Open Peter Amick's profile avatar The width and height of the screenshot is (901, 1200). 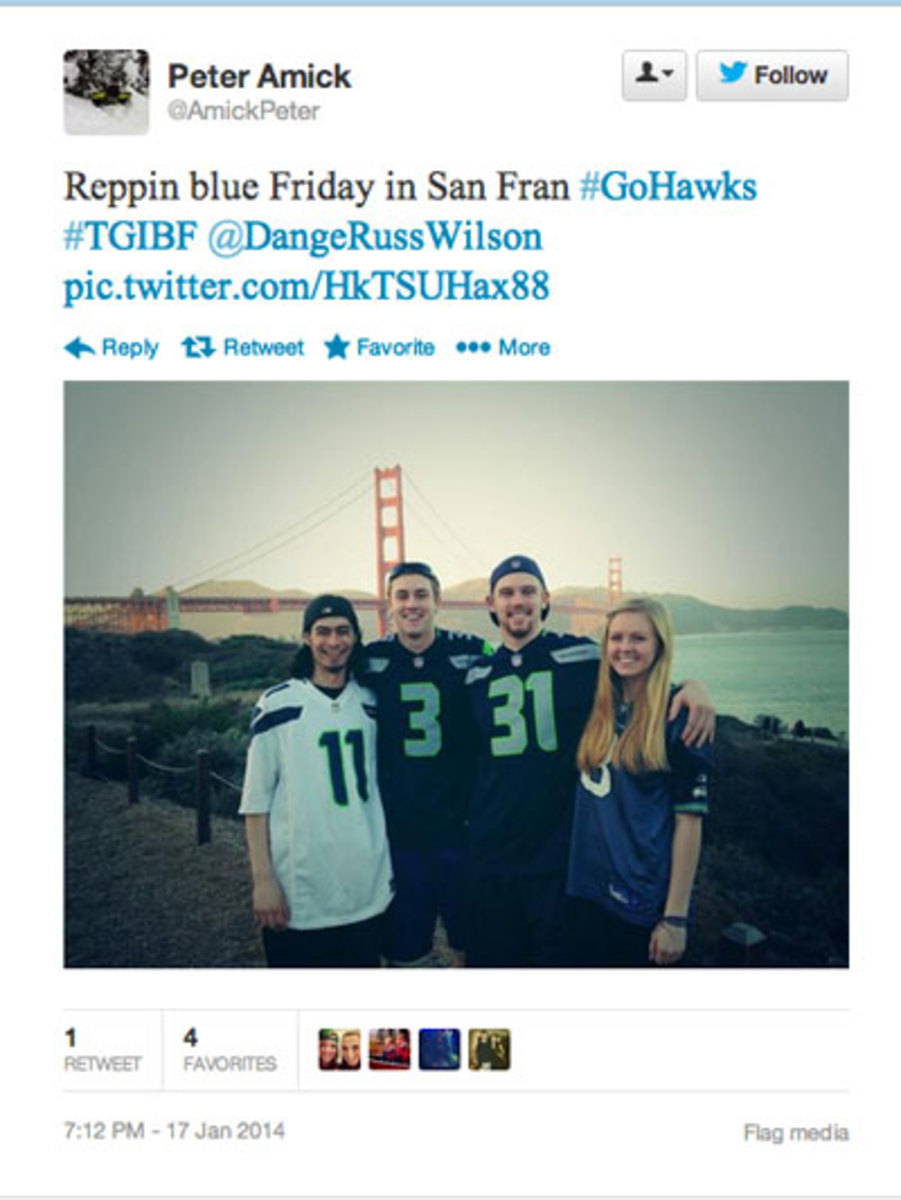click(106, 92)
